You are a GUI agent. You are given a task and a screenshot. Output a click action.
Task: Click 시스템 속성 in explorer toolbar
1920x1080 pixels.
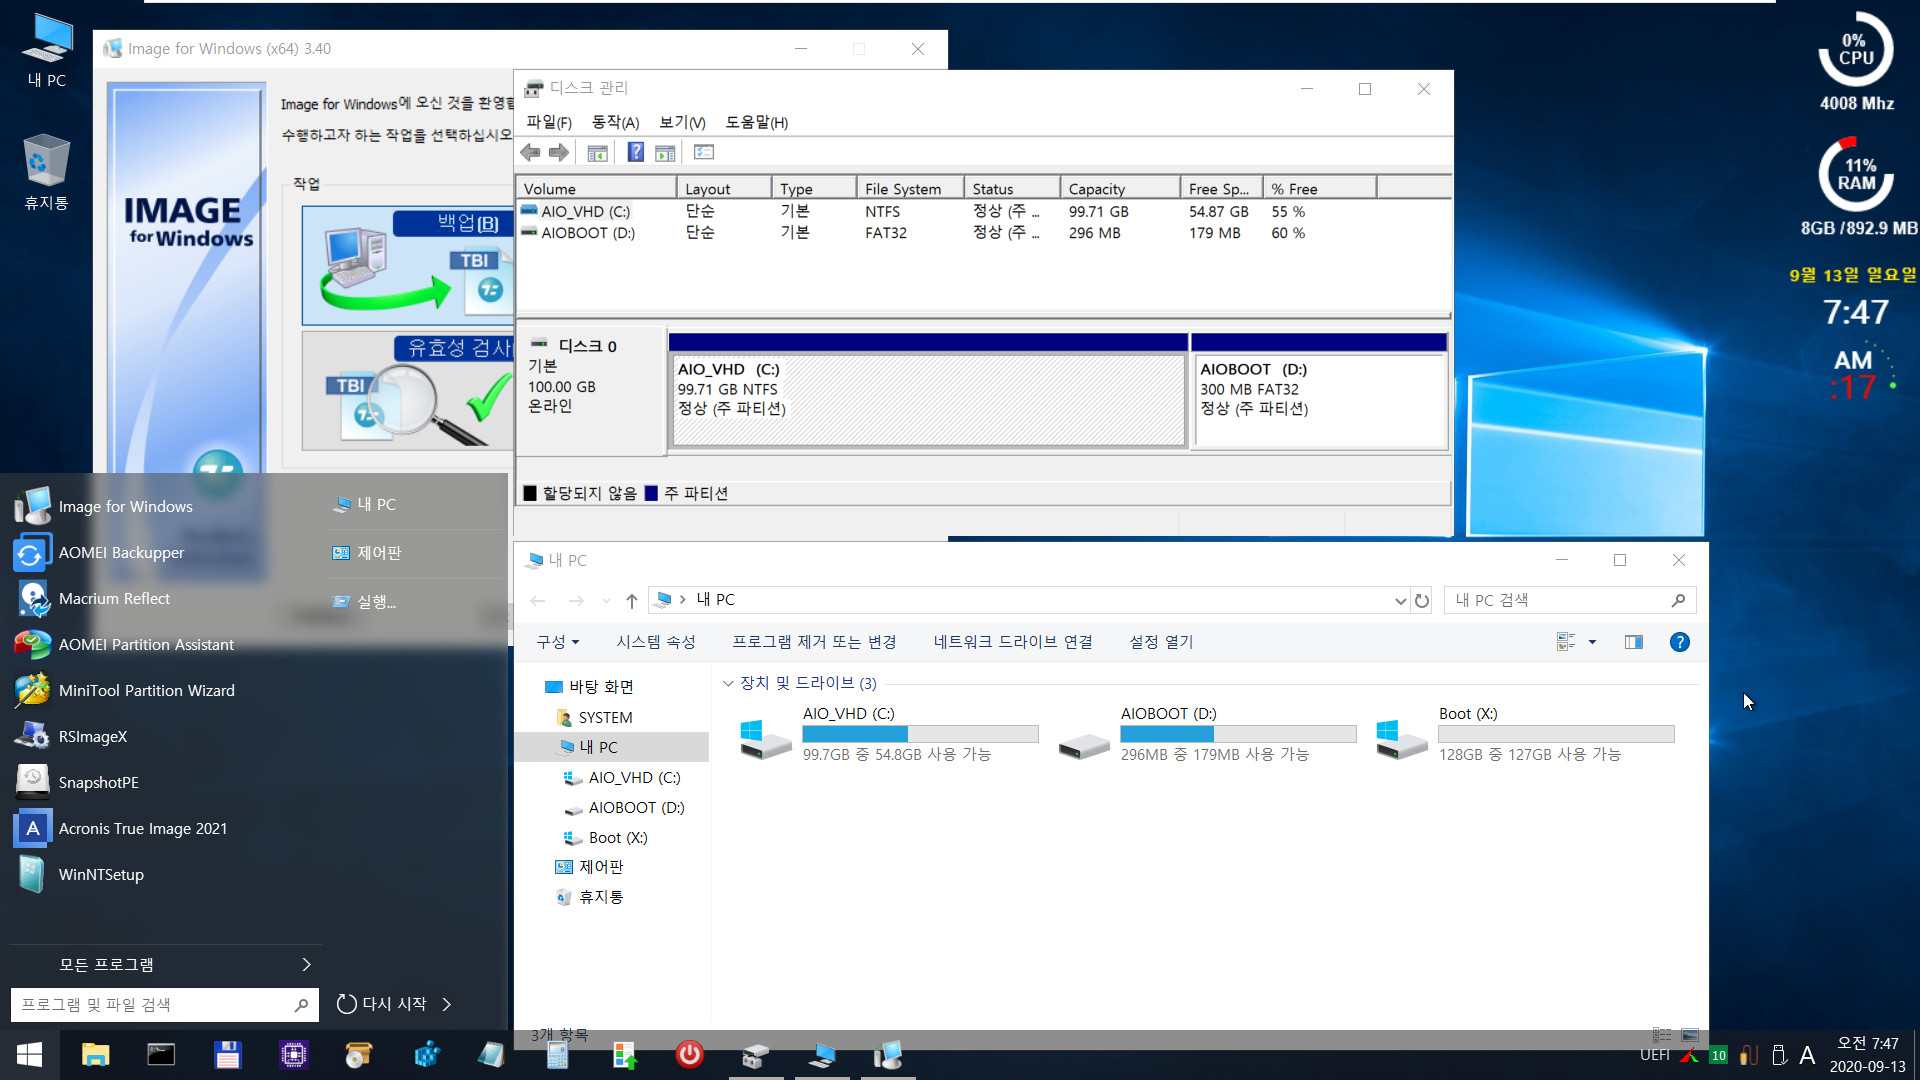click(x=655, y=642)
